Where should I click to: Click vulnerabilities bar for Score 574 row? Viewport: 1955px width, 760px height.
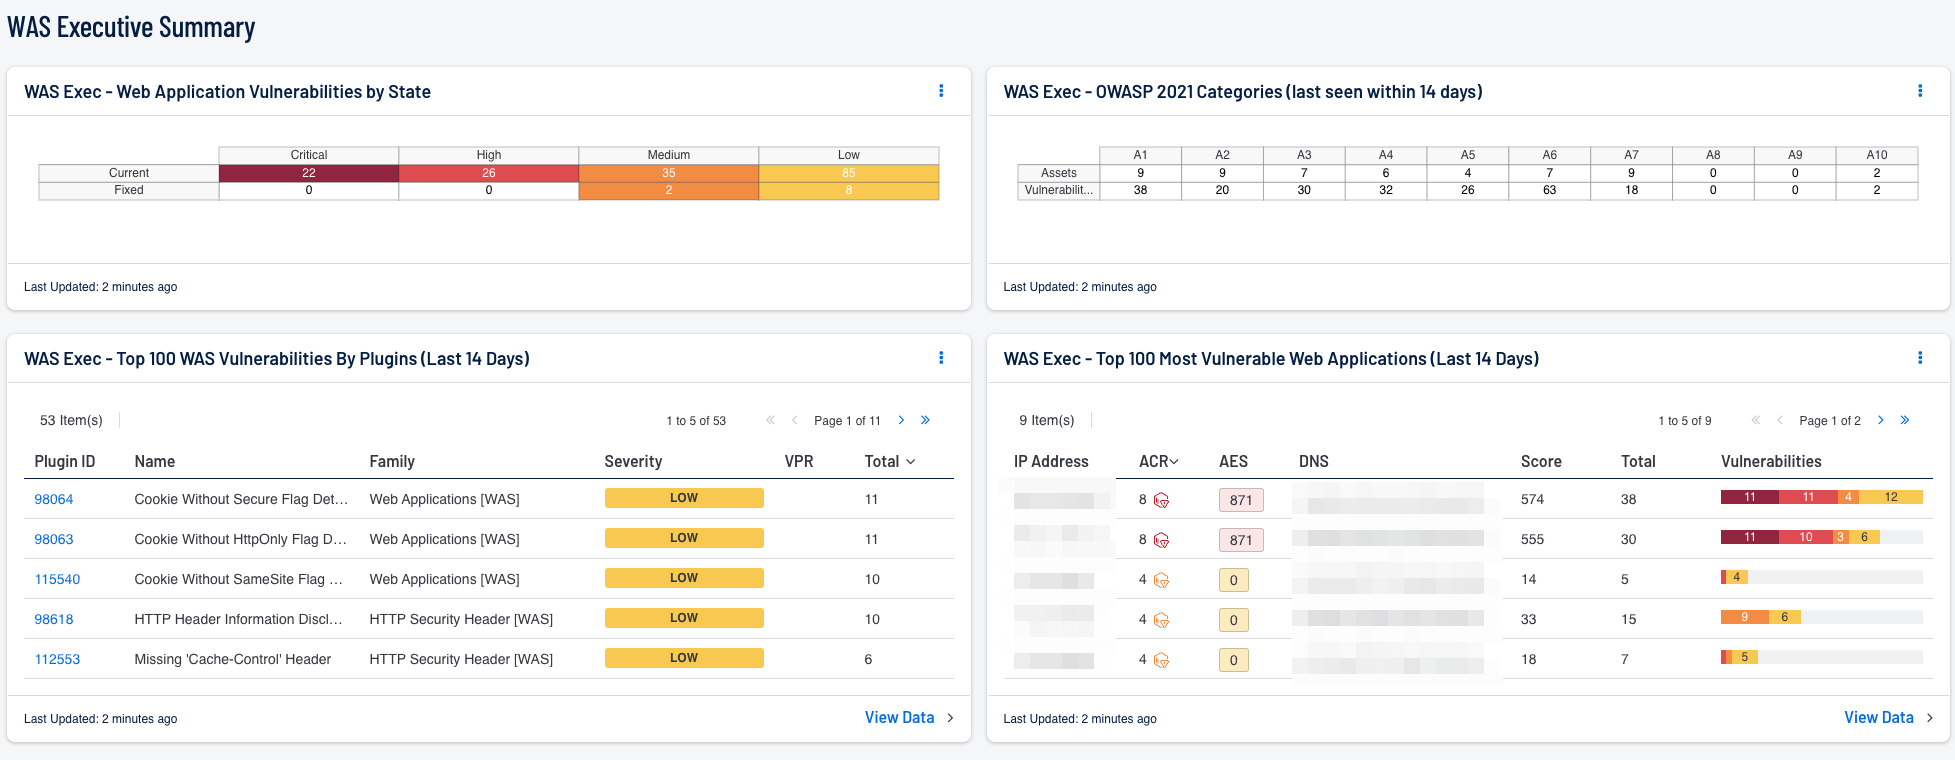click(x=1821, y=497)
